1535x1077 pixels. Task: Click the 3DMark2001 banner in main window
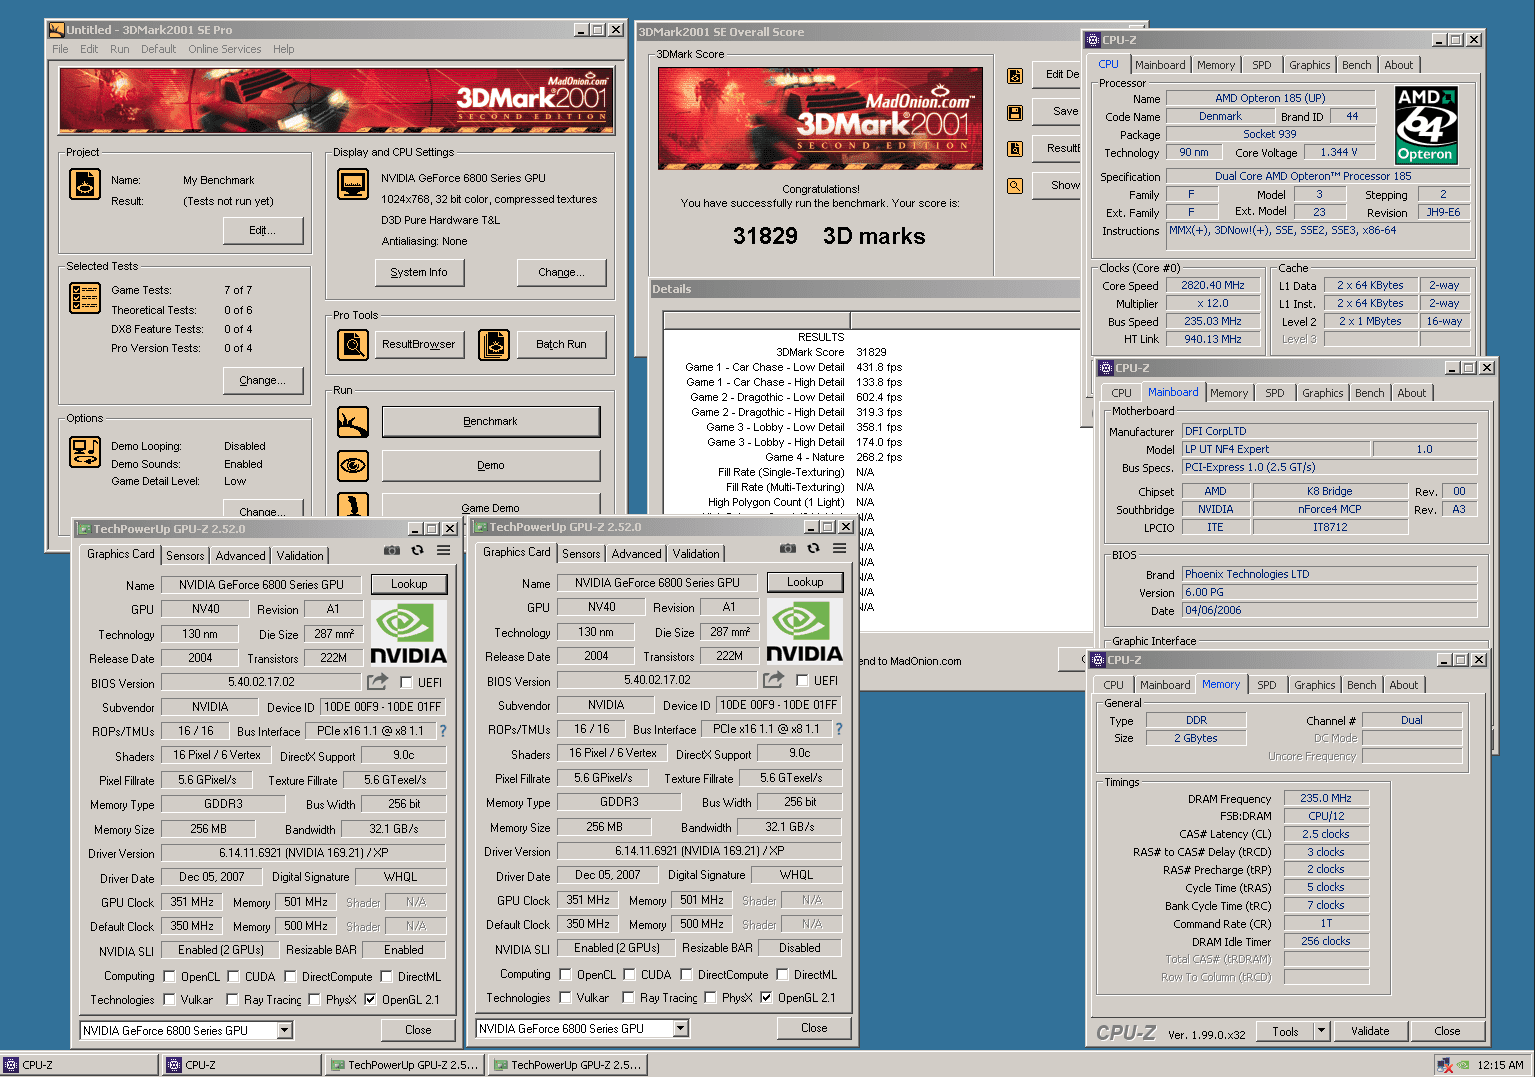pyautogui.click(x=335, y=100)
